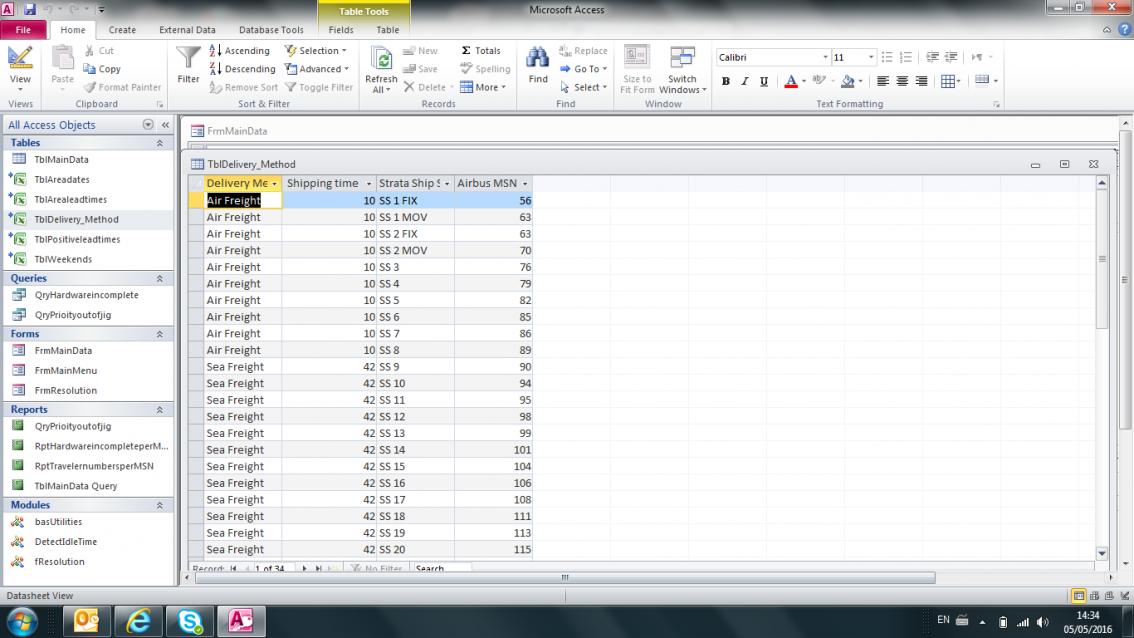
Task: Select the Format Painter tool
Action: click(122, 87)
